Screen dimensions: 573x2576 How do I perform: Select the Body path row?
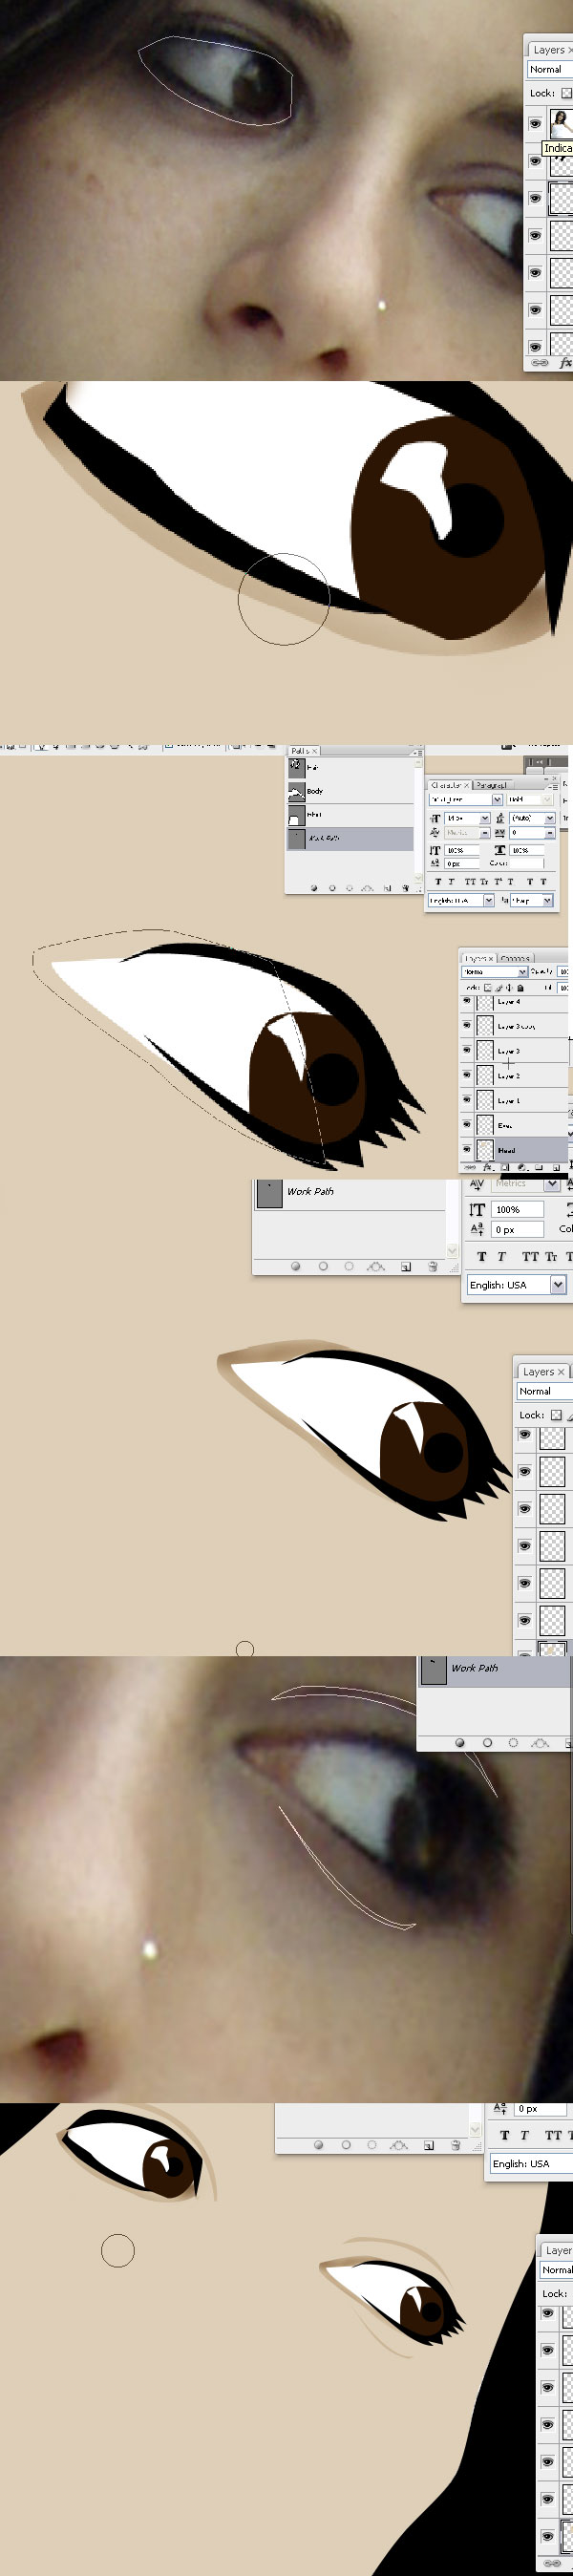coord(350,791)
